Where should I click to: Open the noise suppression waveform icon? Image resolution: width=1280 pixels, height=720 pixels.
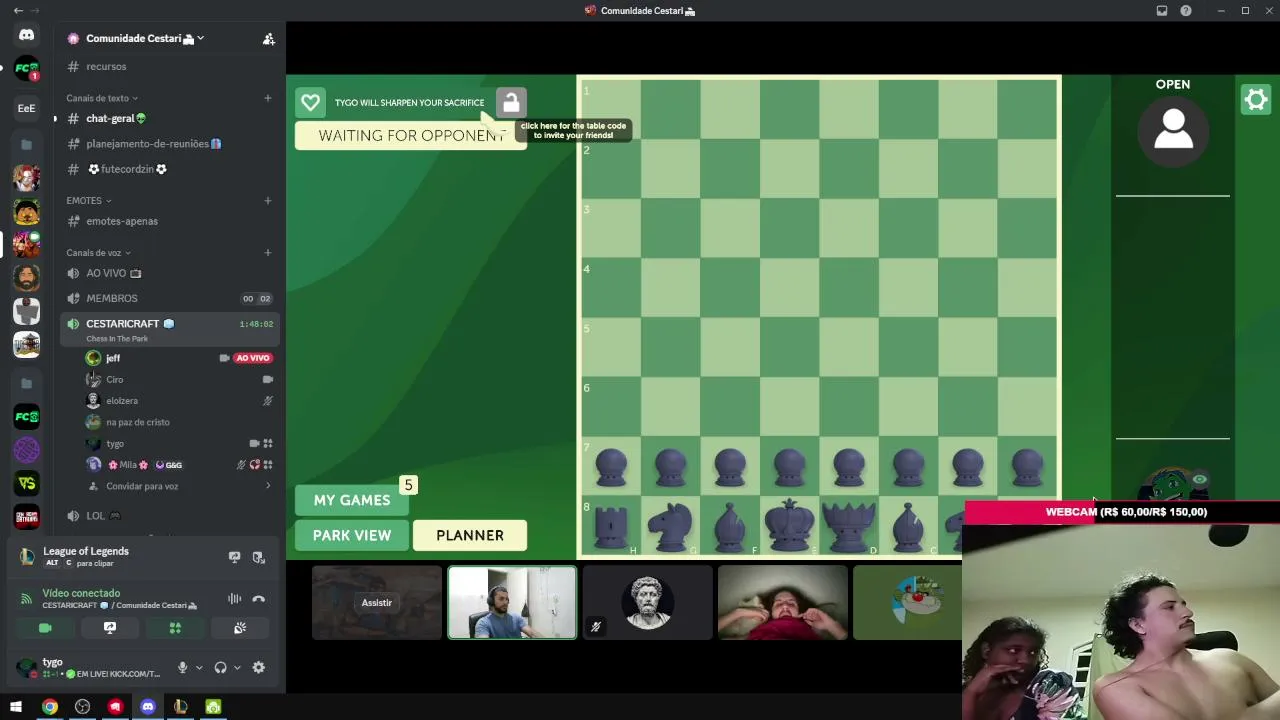coord(234,599)
